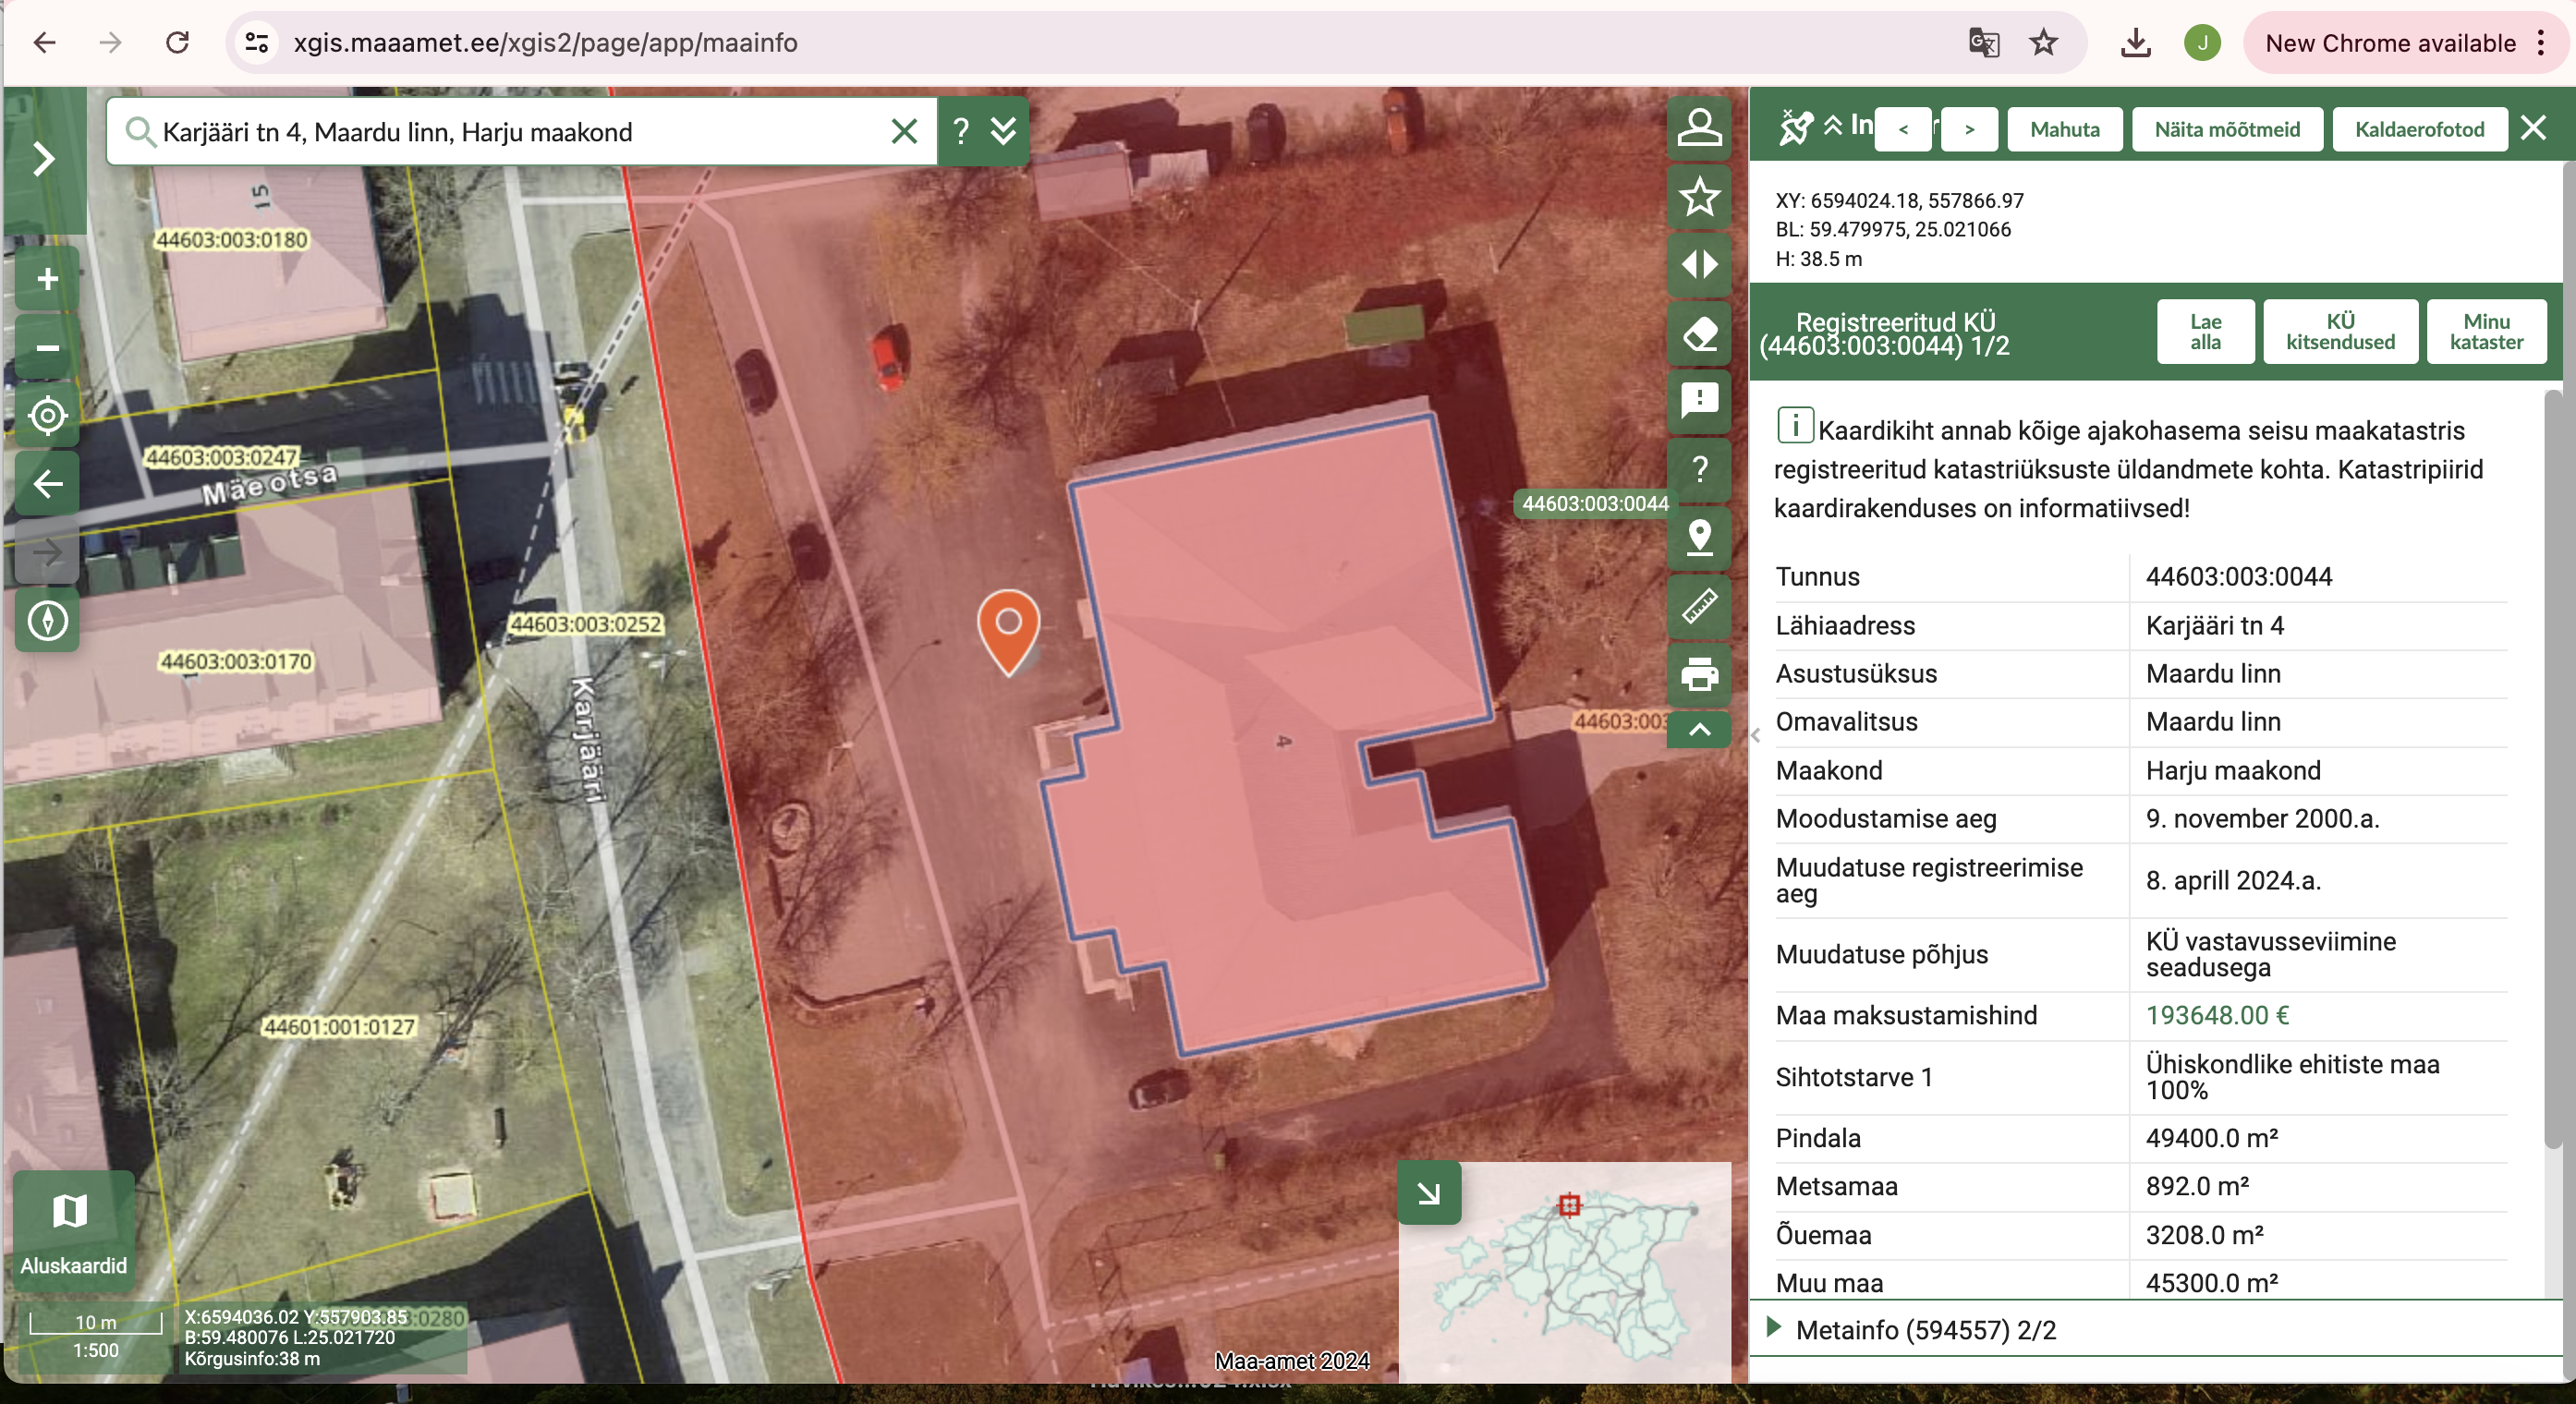
Task: Click the print map icon
Action: click(x=1699, y=674)
